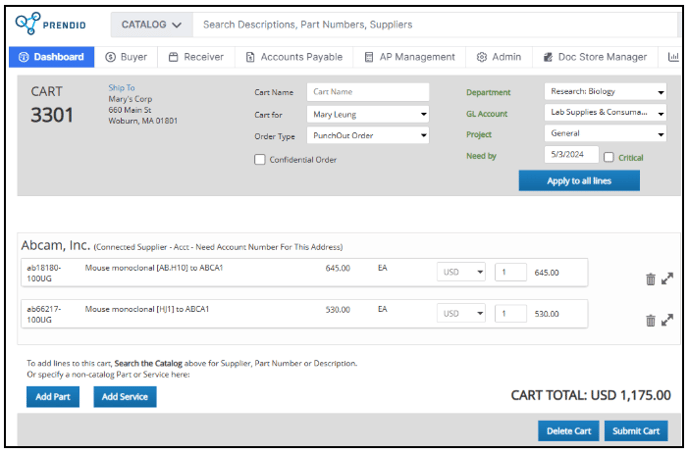Open the Cart for Mary Leung dropdown

point(367,114)
